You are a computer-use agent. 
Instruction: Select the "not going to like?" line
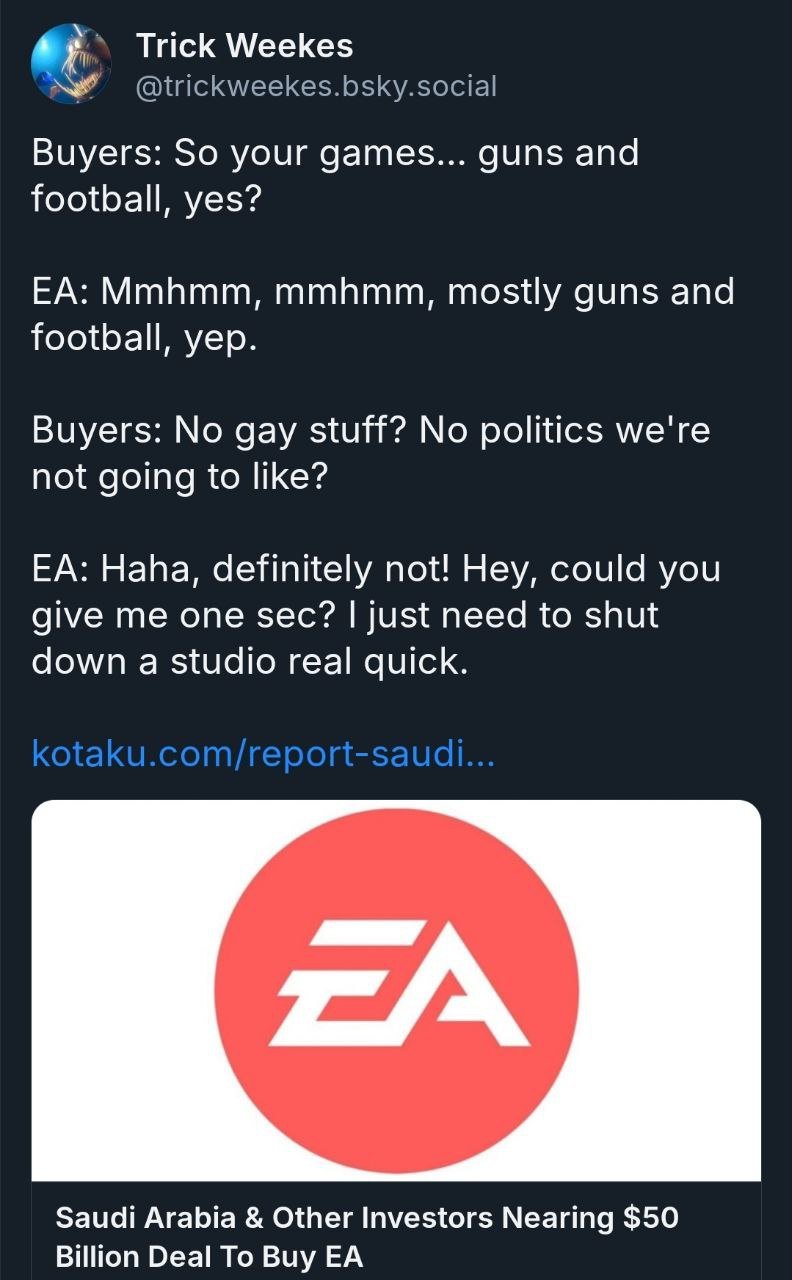click(179, 476)
